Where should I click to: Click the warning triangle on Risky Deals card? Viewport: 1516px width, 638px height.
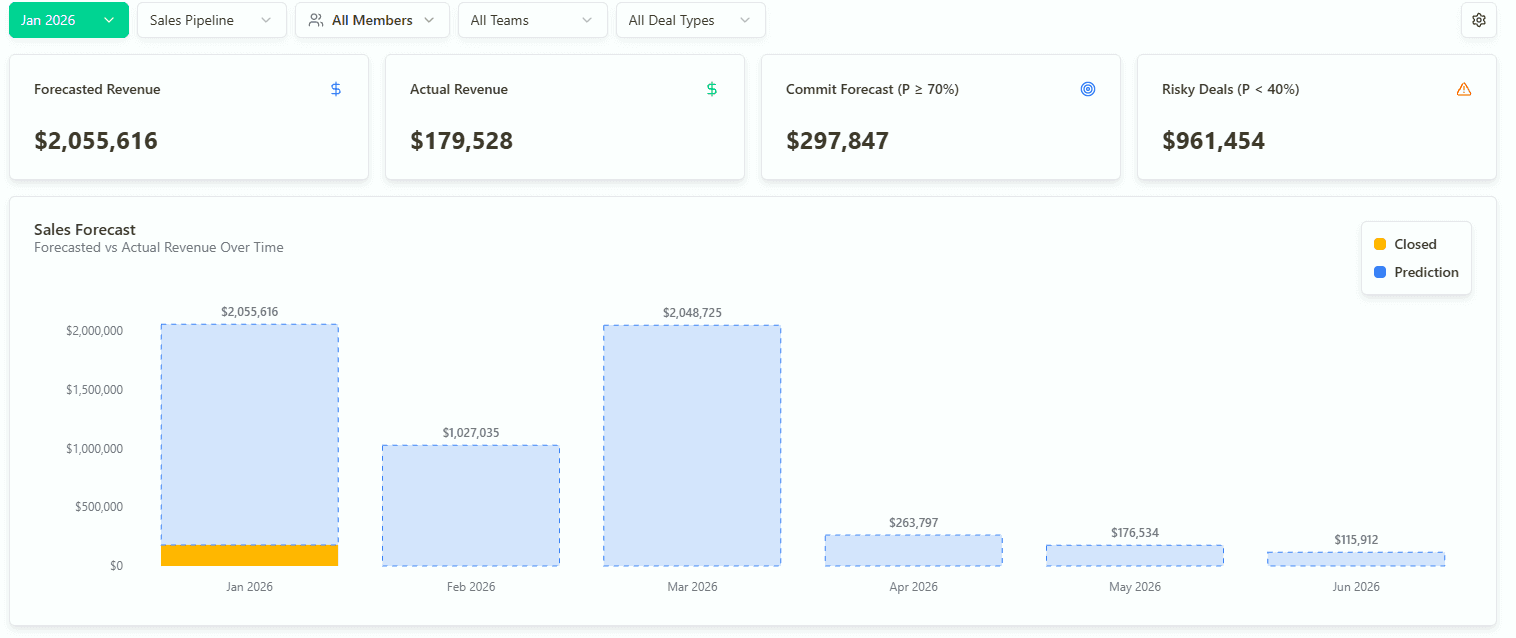1464,89
